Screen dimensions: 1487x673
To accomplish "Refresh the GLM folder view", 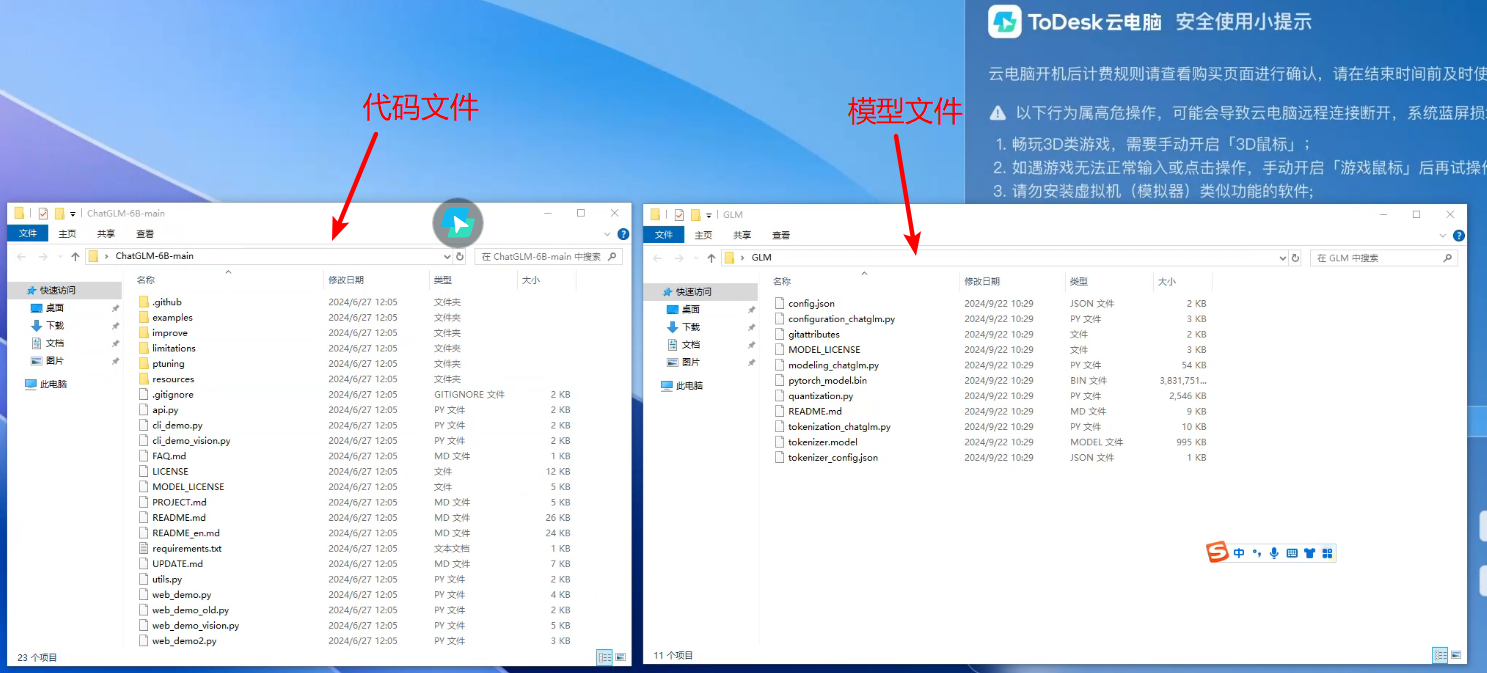I will 1296,258.
